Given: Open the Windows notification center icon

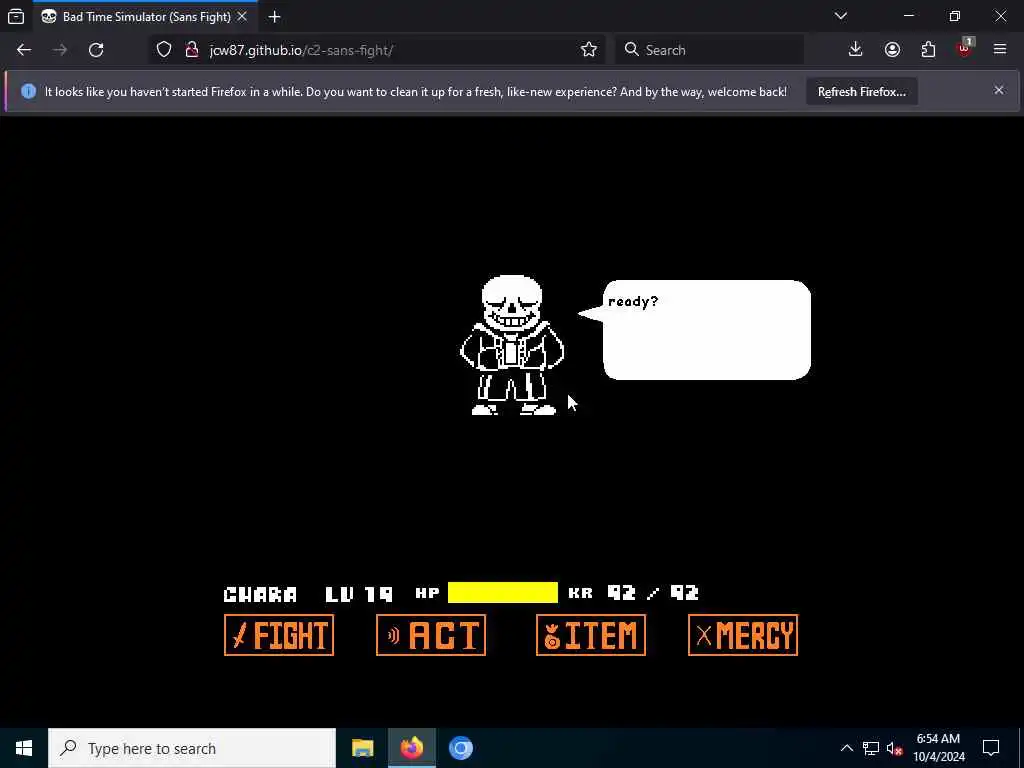Looking at the screenshot, I should [x=991, y=748].
